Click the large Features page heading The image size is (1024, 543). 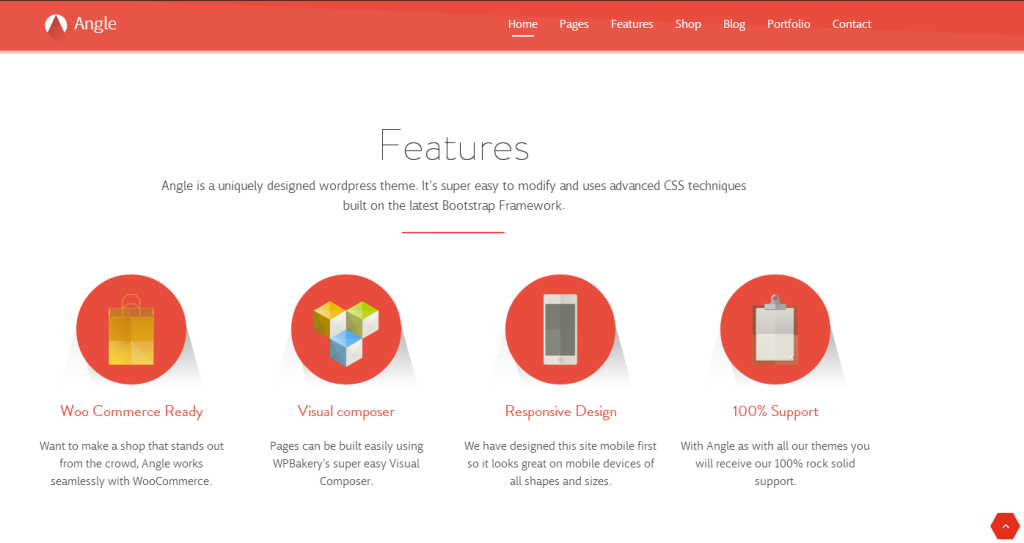point(454,145)
